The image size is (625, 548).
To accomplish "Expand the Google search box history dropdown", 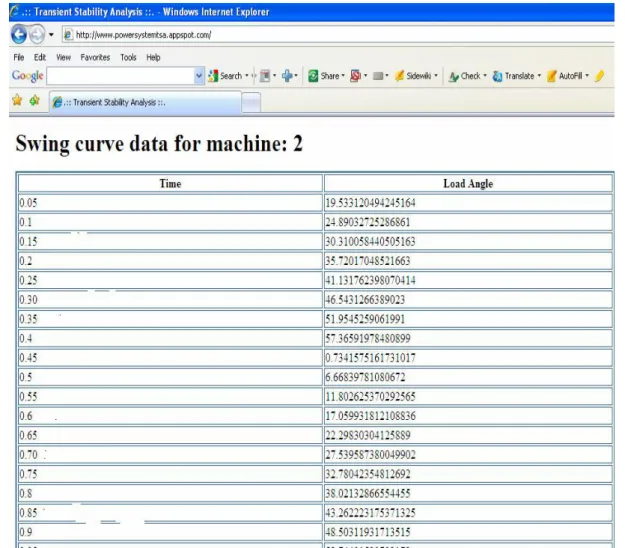I will [x=199, y=76].
